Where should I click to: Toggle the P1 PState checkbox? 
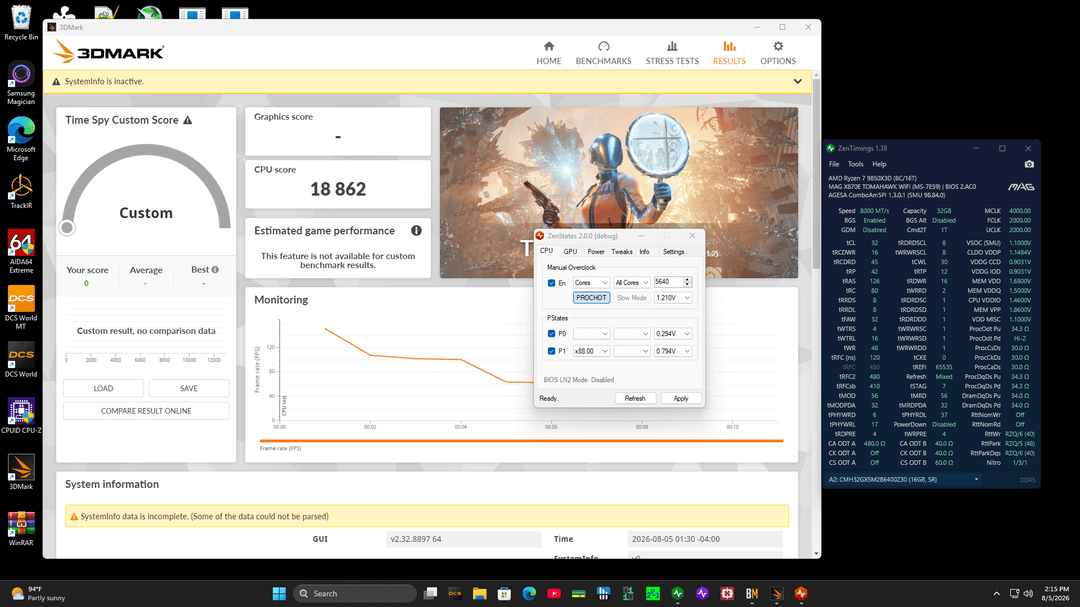tap(551, 351)
